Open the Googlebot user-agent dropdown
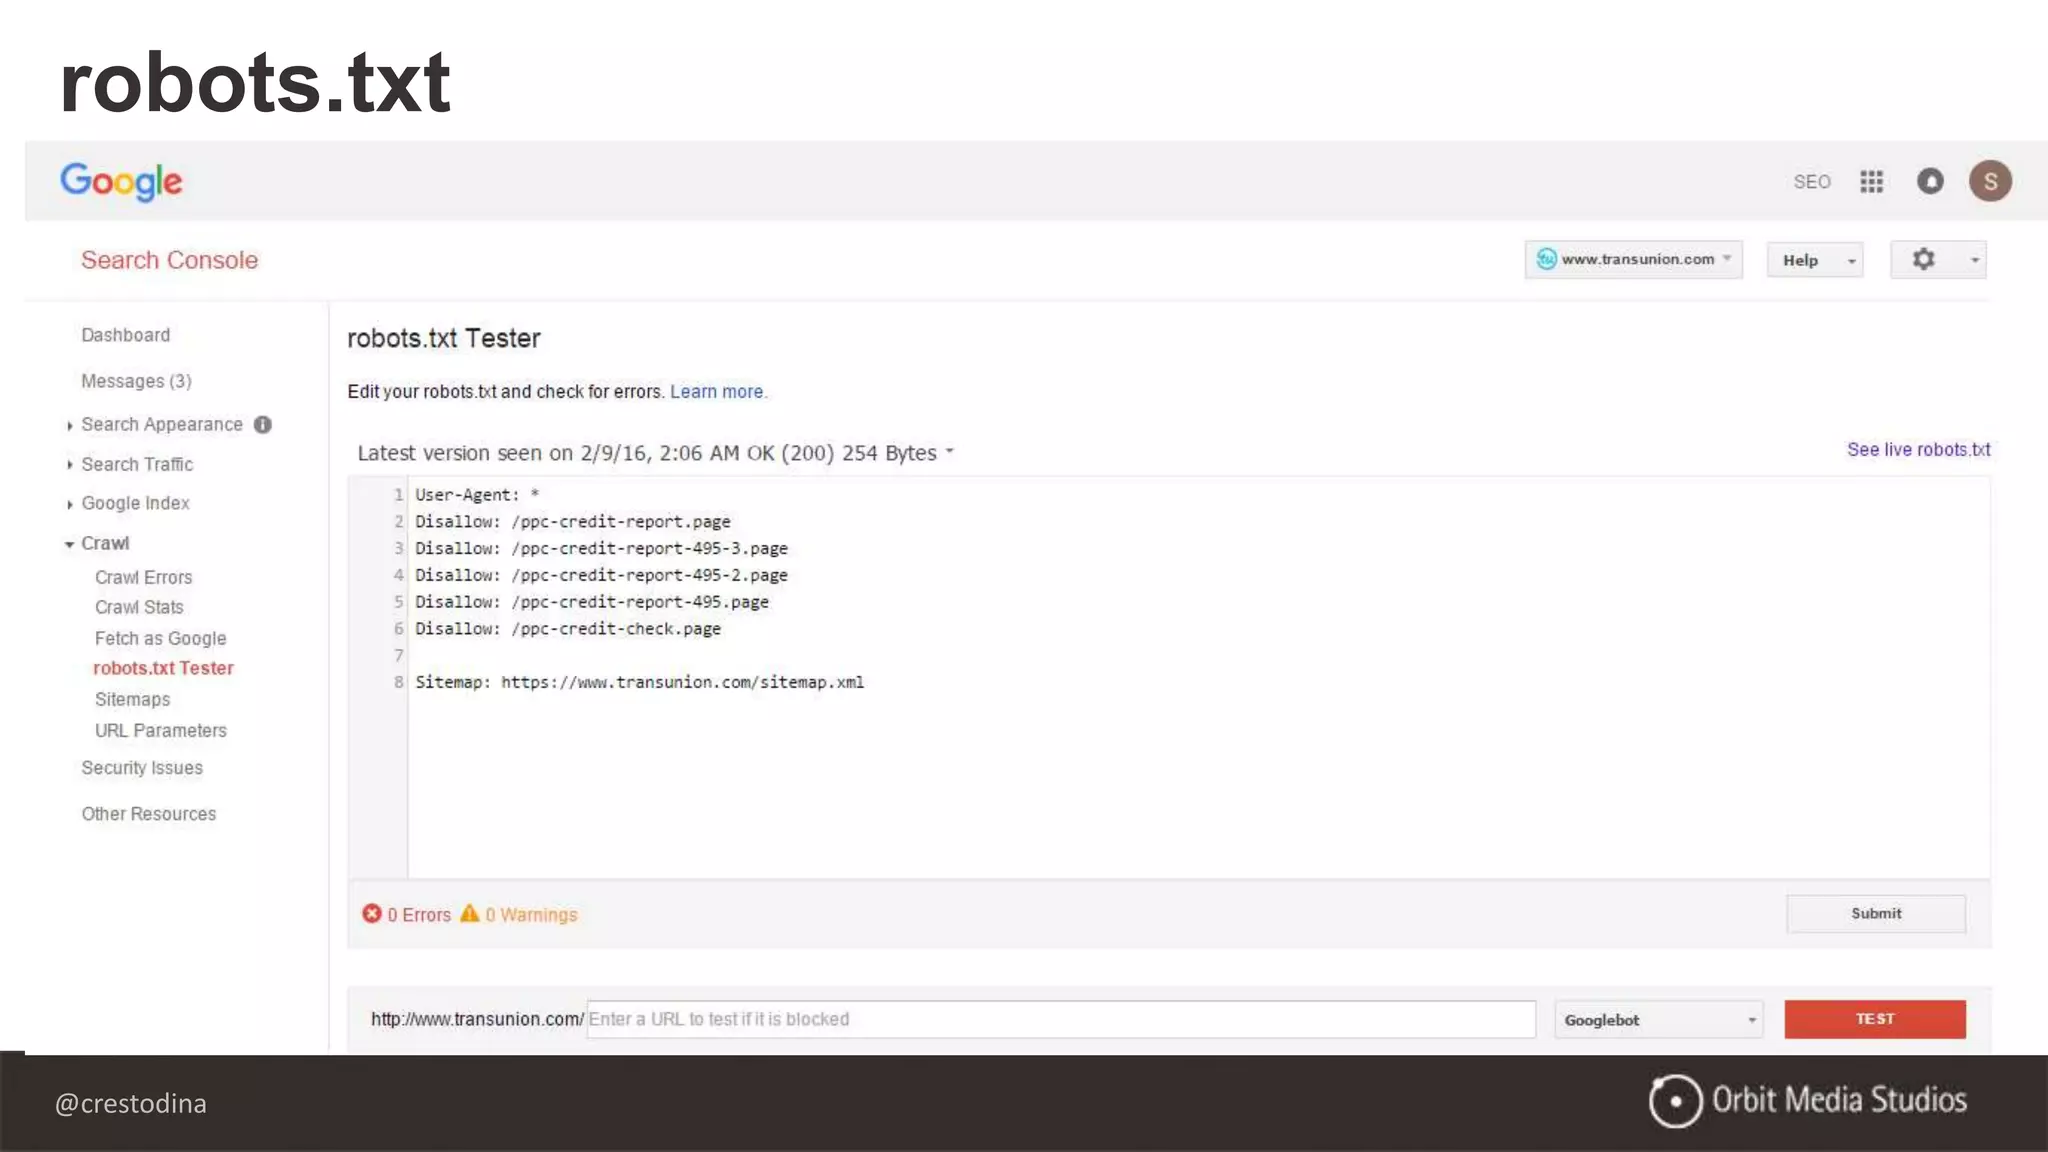The width and height of the screenshot is (2048, 1152). pos(1658,1019)
